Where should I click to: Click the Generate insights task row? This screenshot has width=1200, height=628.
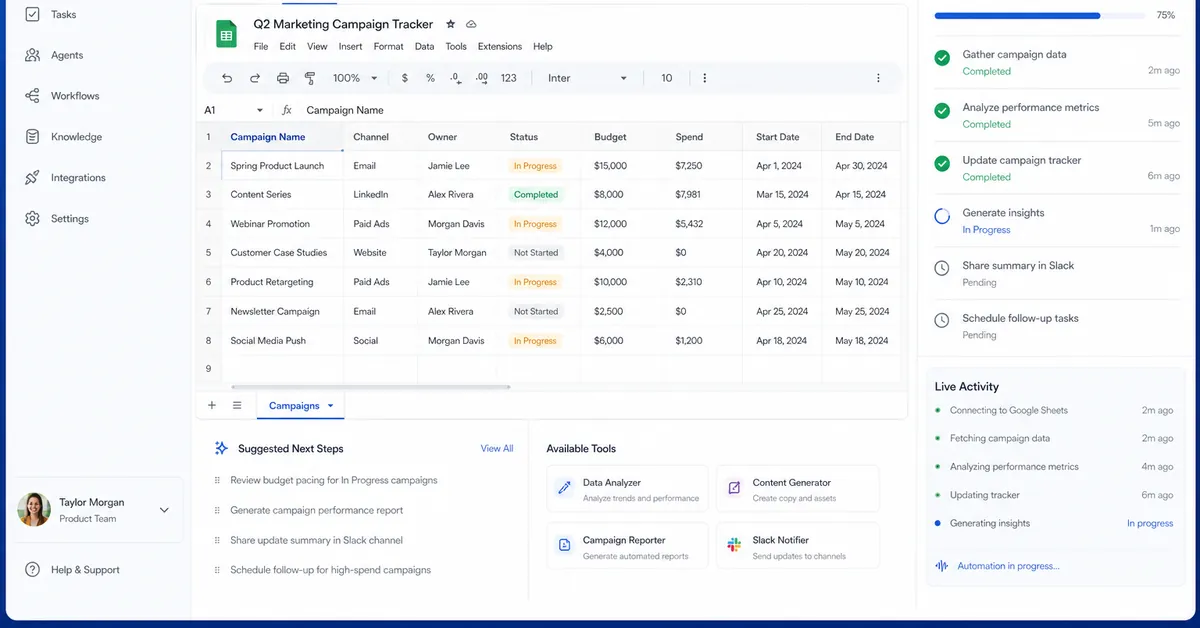(x=1058, y=221)
